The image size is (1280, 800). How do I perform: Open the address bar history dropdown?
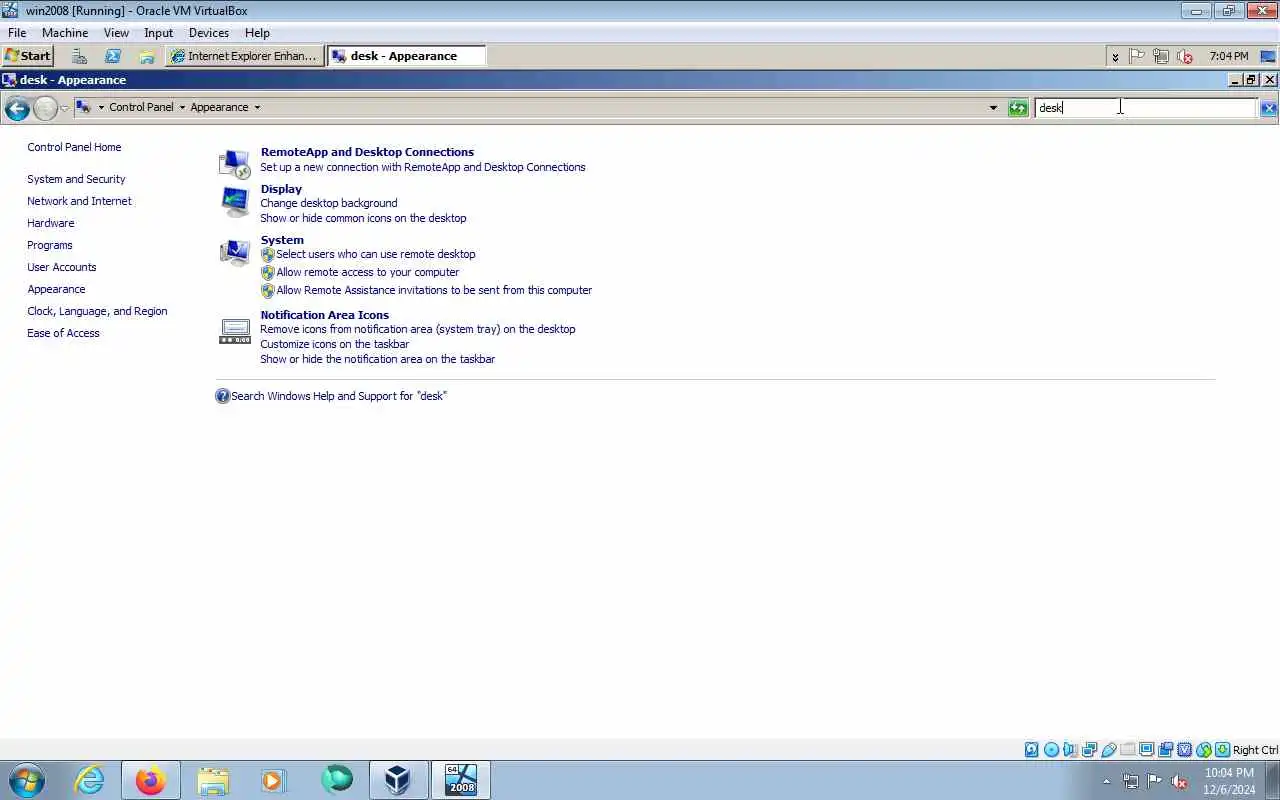point(993,107)
